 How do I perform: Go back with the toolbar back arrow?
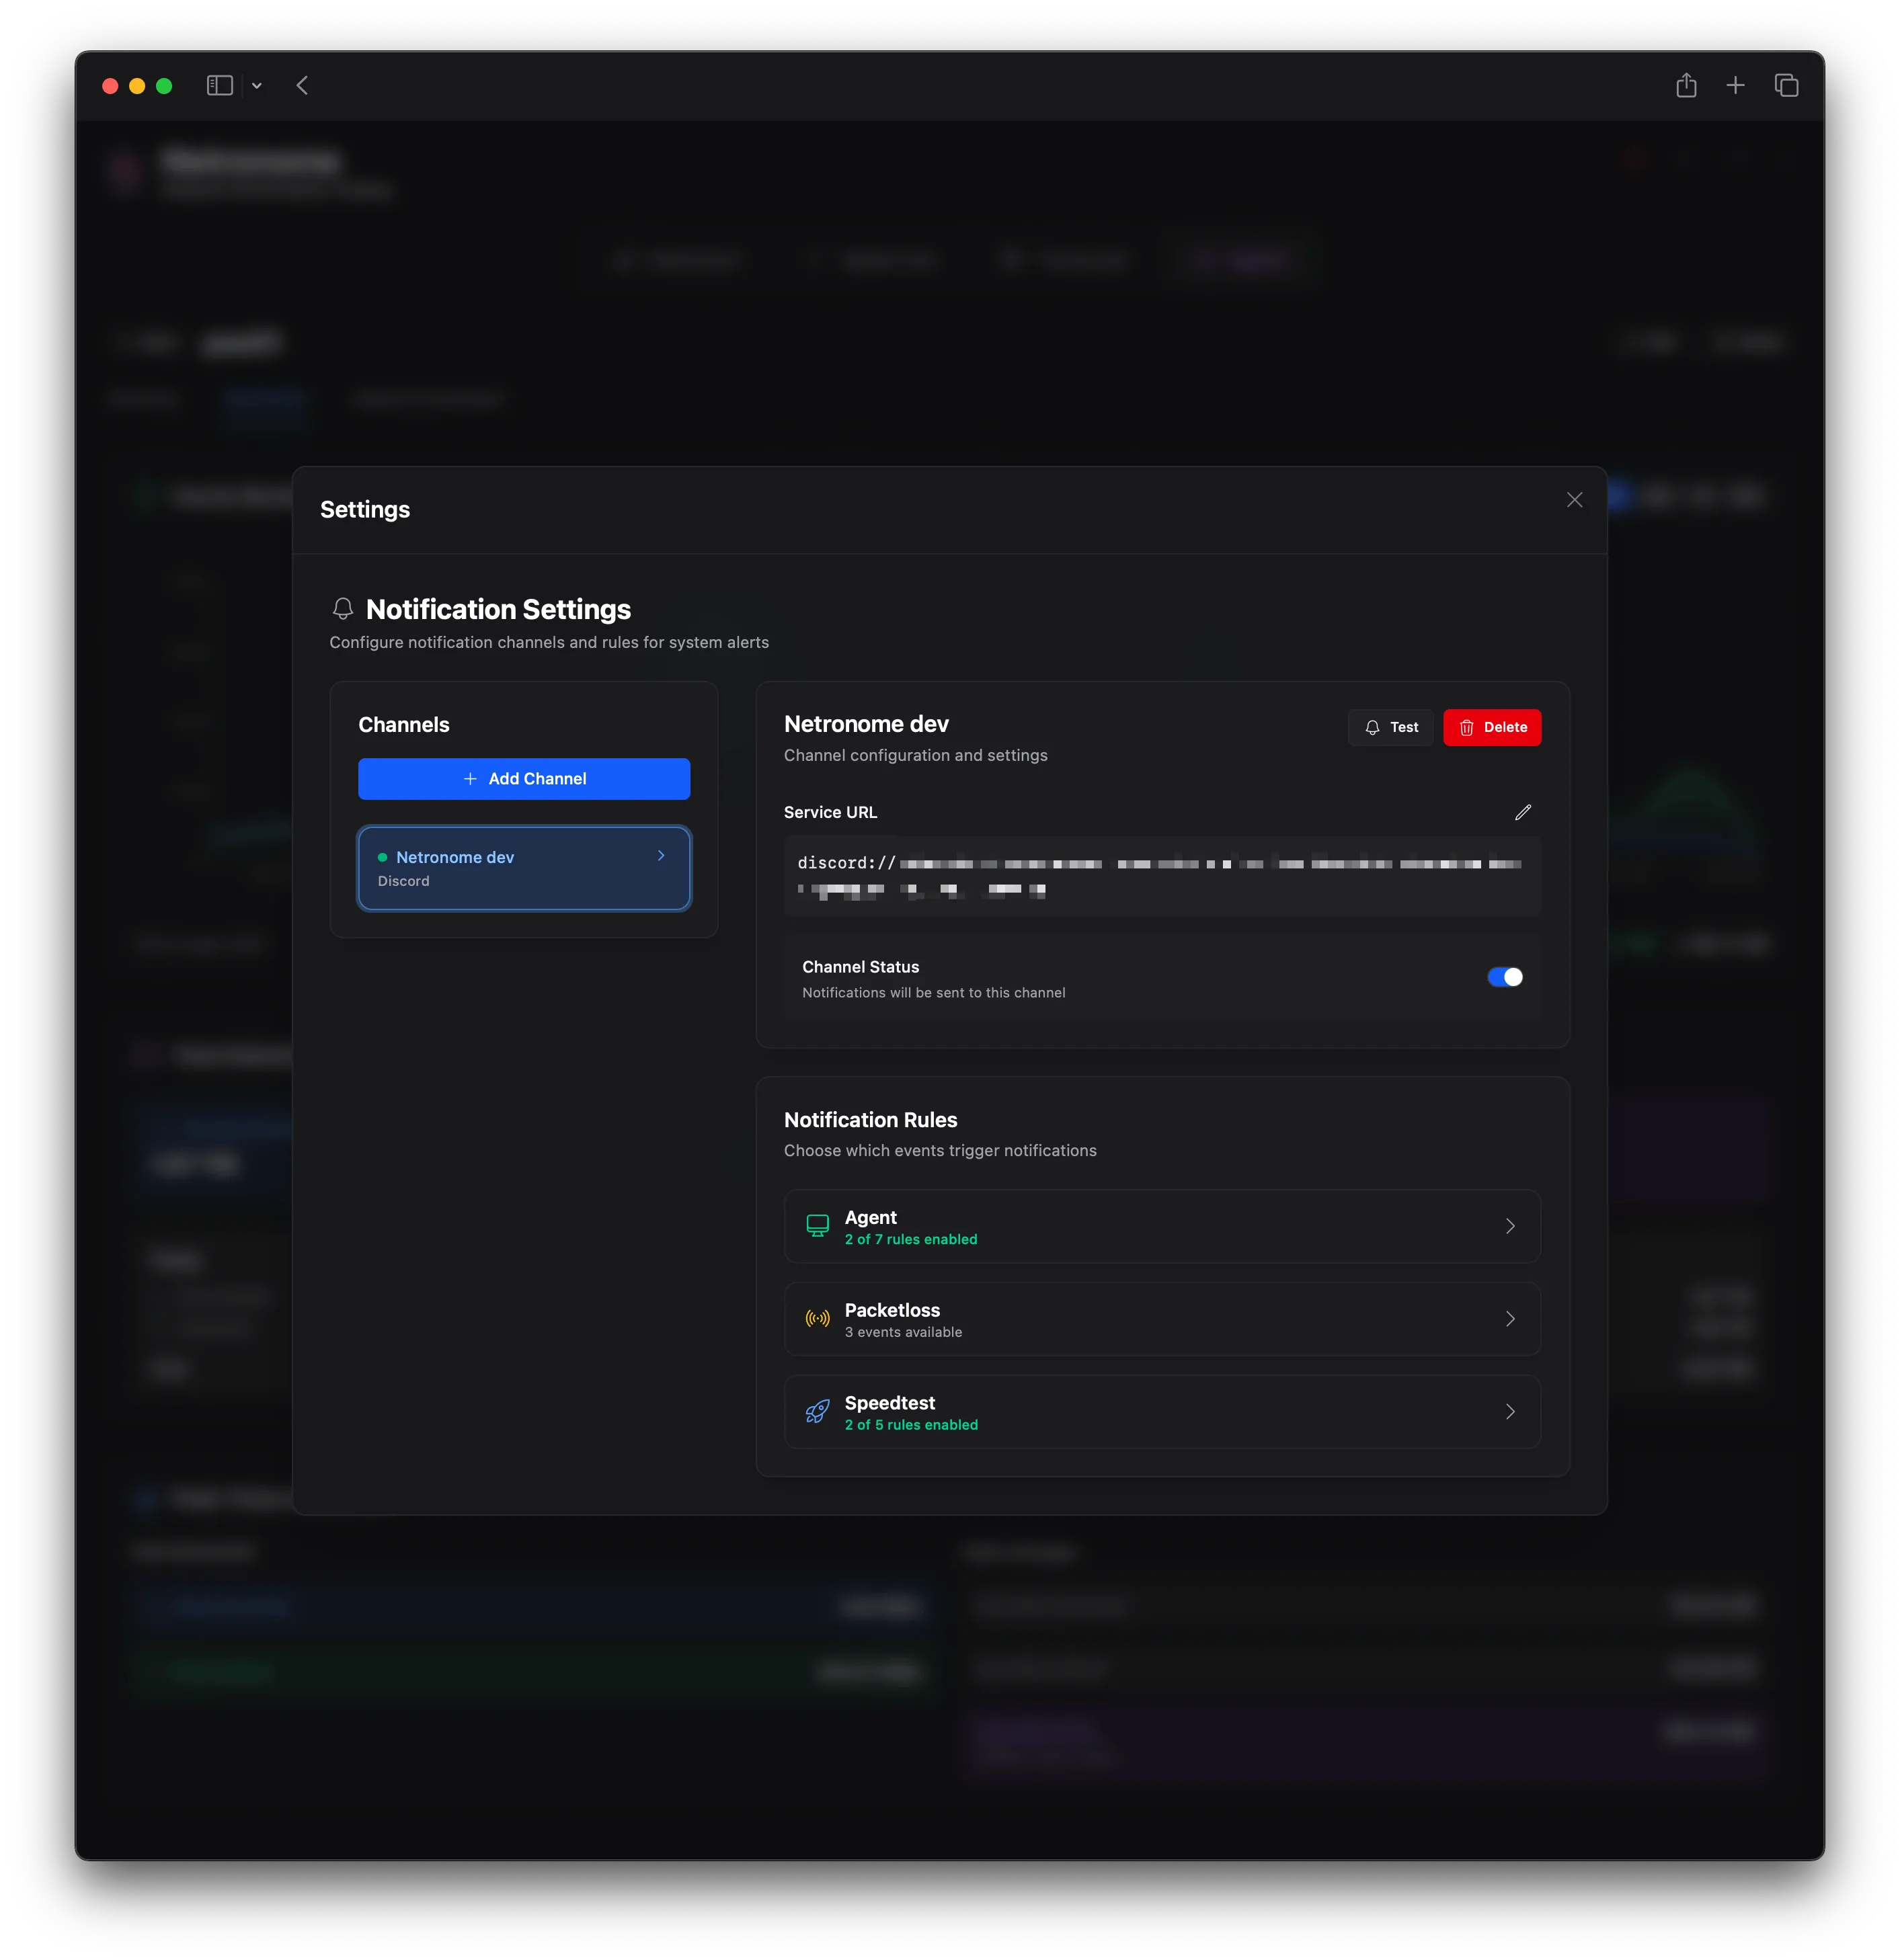(302, 86)
